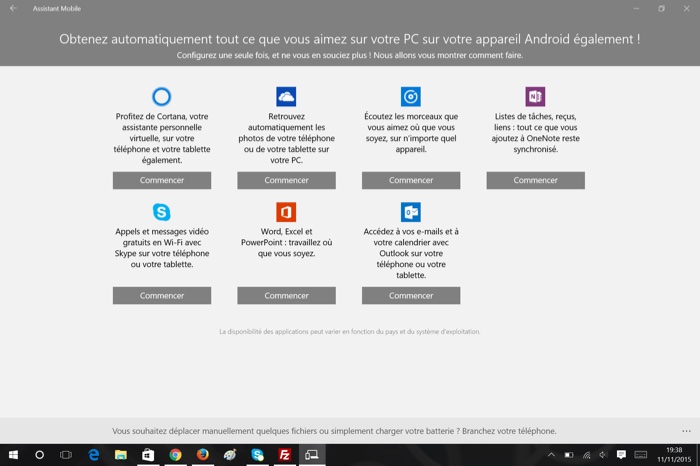
Task: Go back with the title bar arrow
Action: (x=13, y=8)
